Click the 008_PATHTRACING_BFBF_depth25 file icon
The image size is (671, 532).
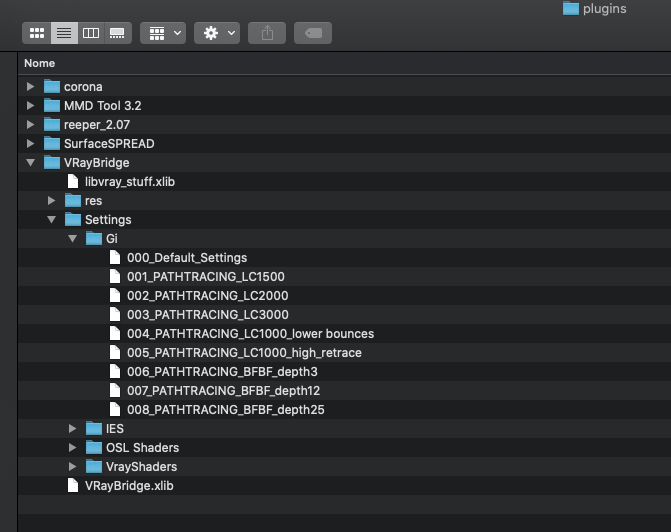(x=115, y=409)
